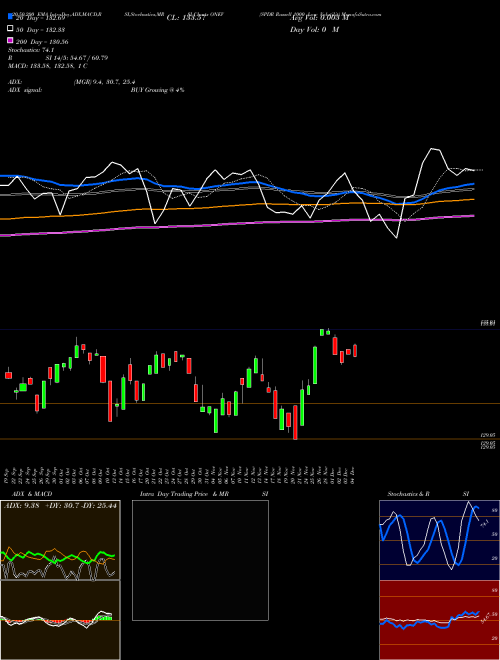Click the 'MACD: 133.38, 132.38, 1 C' line
Viewport: 500px width, 660px height.
pos(48,66)
